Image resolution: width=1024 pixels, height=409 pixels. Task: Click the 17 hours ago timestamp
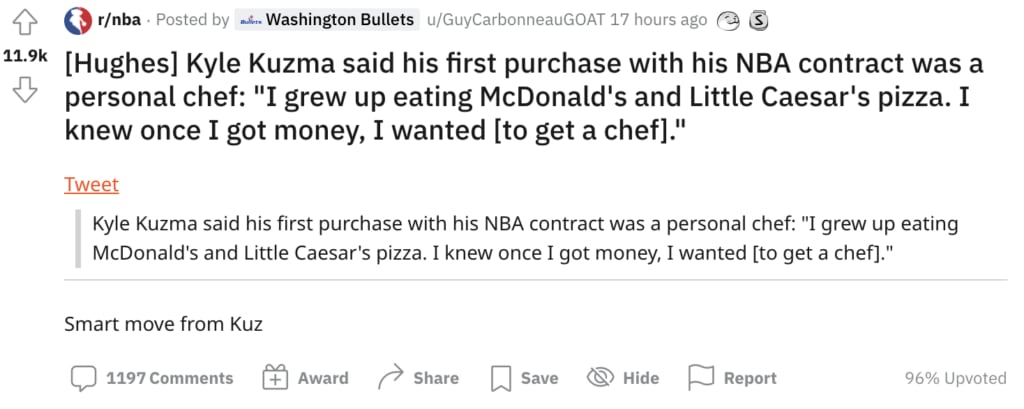click(658, 20)
